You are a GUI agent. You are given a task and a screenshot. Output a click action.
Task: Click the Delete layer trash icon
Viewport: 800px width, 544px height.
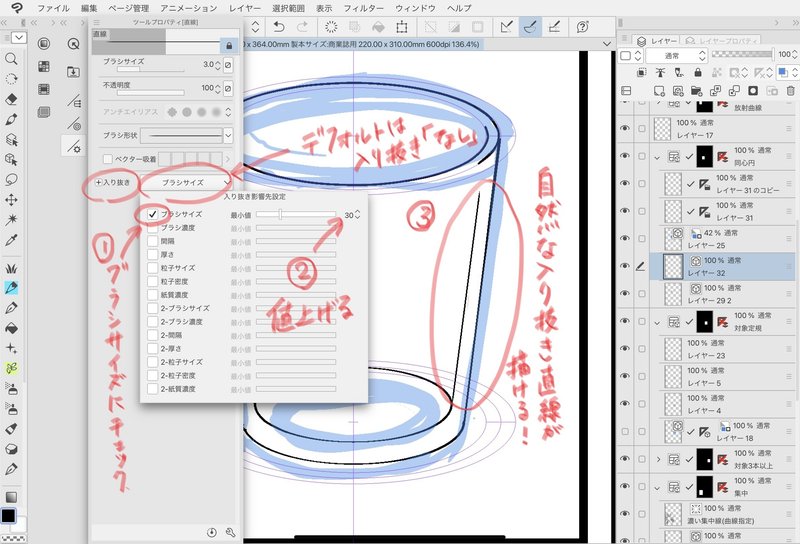790,91
